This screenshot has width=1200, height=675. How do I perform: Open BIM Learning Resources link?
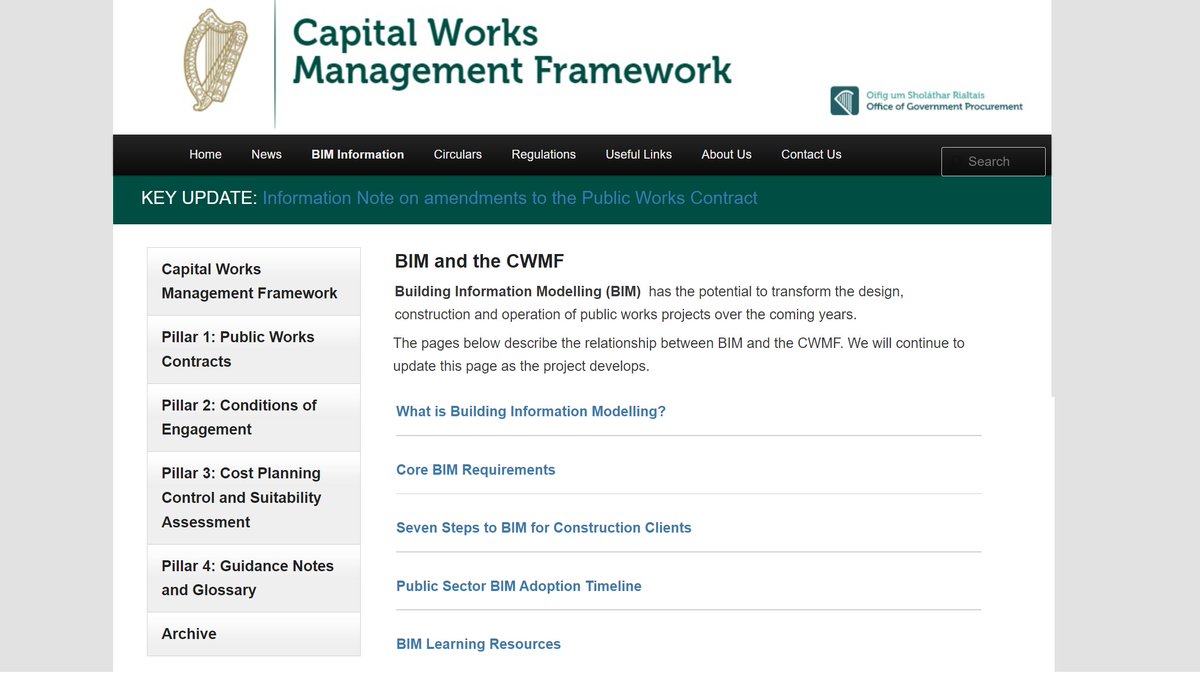pos(479,644)
